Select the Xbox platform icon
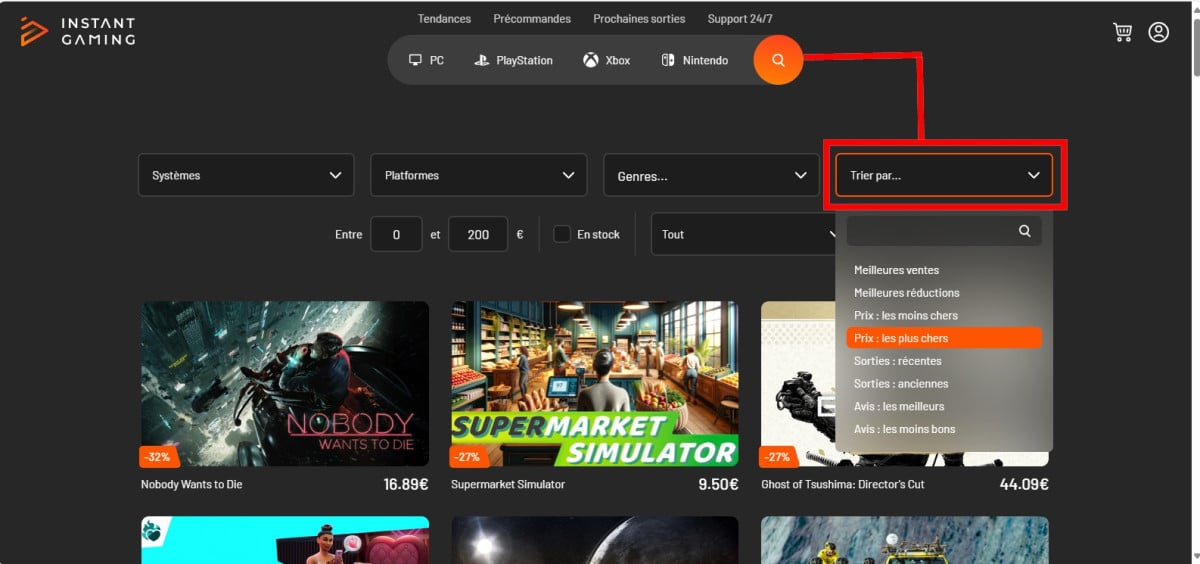The image size is (1200, 564). point(591,60)
